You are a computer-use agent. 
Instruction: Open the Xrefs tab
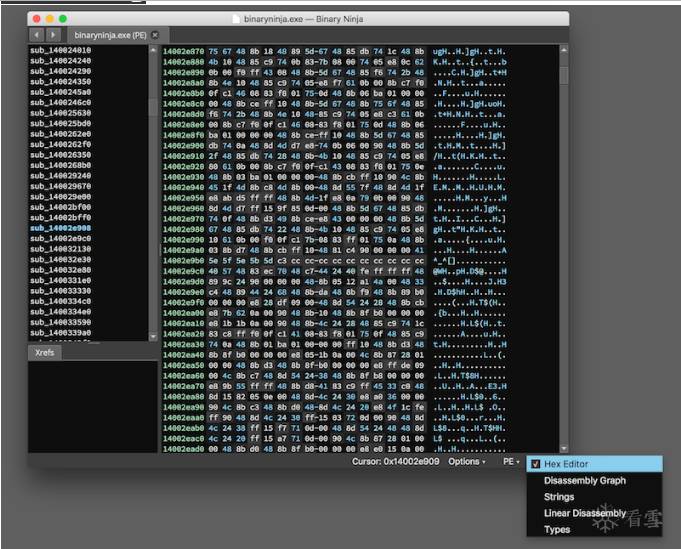click(x=45, y=353)
